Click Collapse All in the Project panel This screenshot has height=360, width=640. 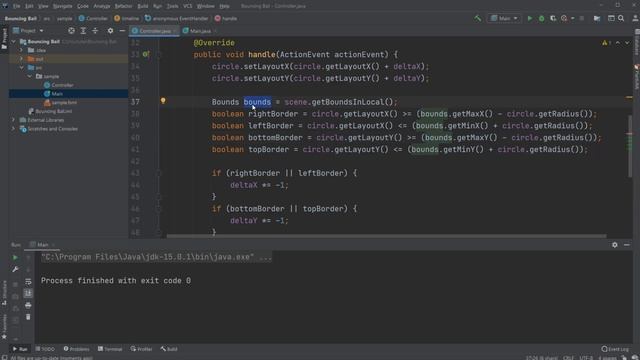tap(95, 31)
